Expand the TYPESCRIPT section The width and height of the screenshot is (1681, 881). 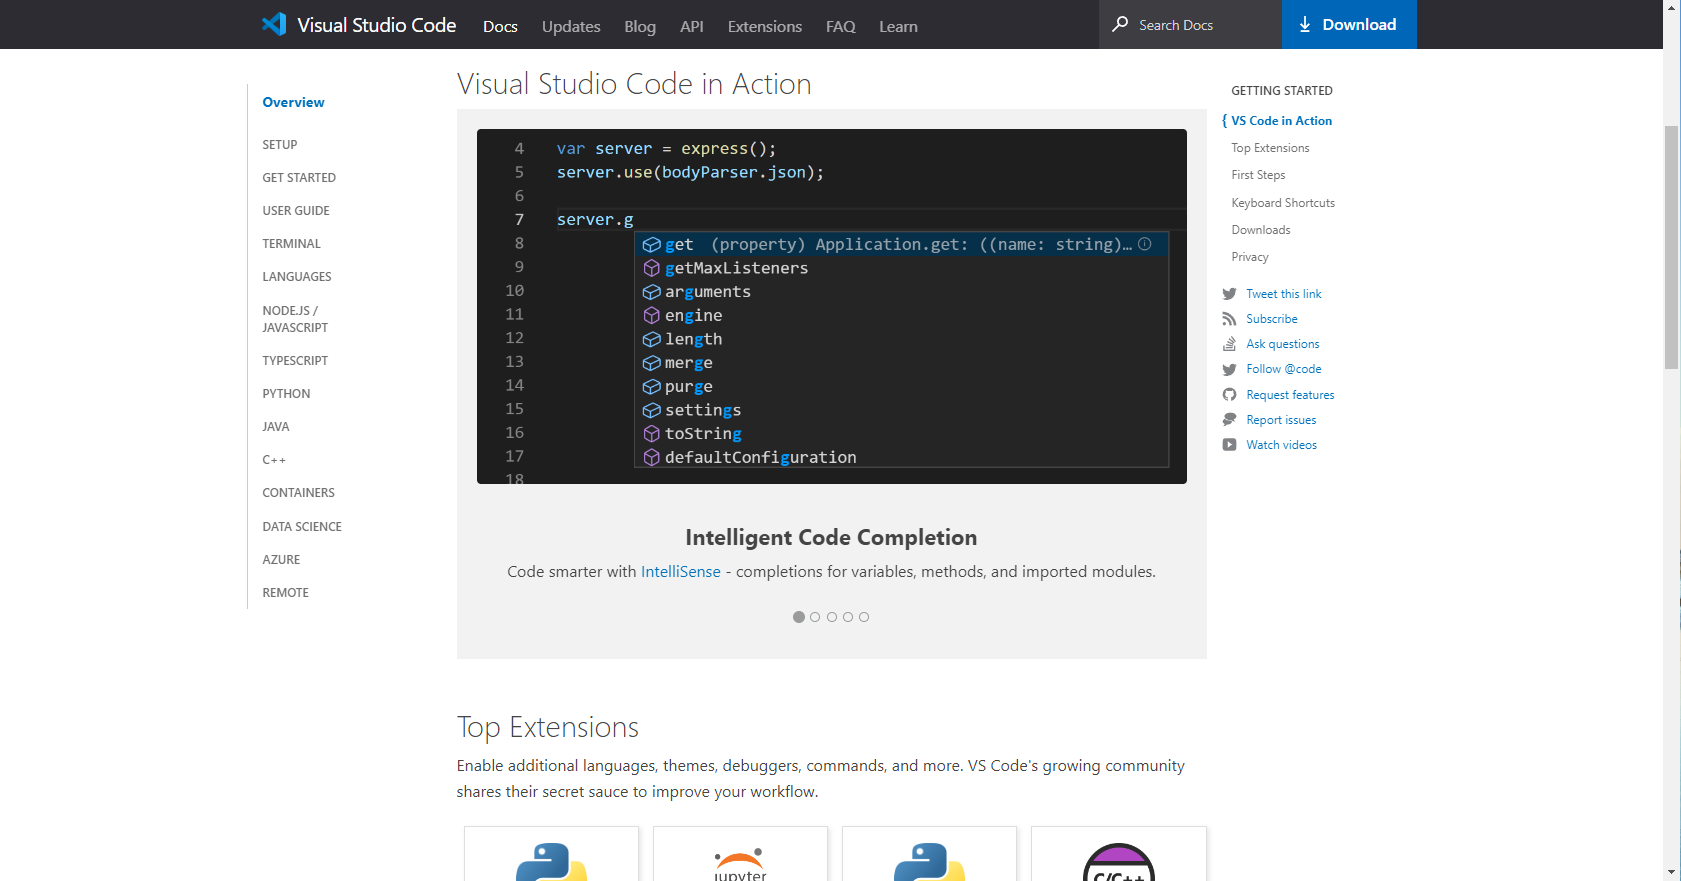pos(295,361)
